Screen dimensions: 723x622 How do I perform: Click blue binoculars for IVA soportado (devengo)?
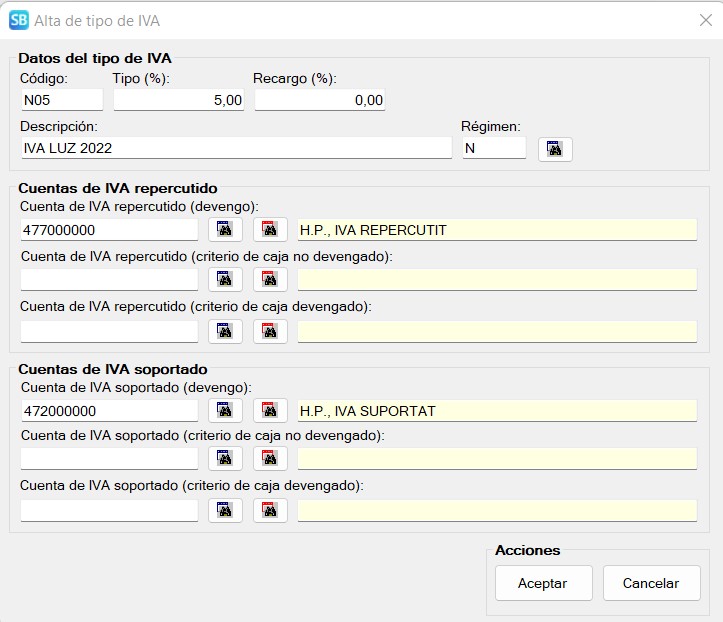point(225,410)
